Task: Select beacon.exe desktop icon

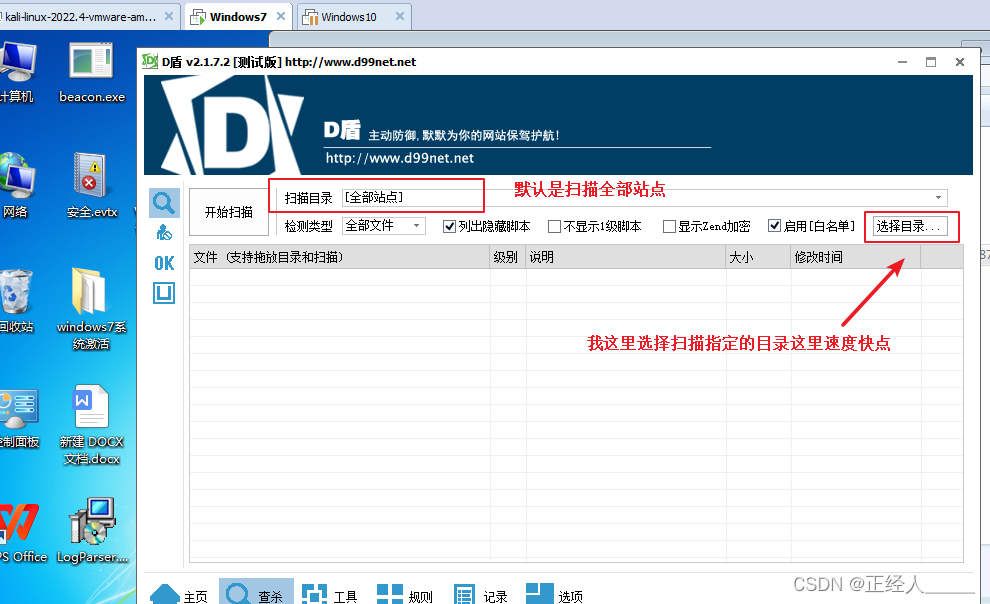Action: 92,73
